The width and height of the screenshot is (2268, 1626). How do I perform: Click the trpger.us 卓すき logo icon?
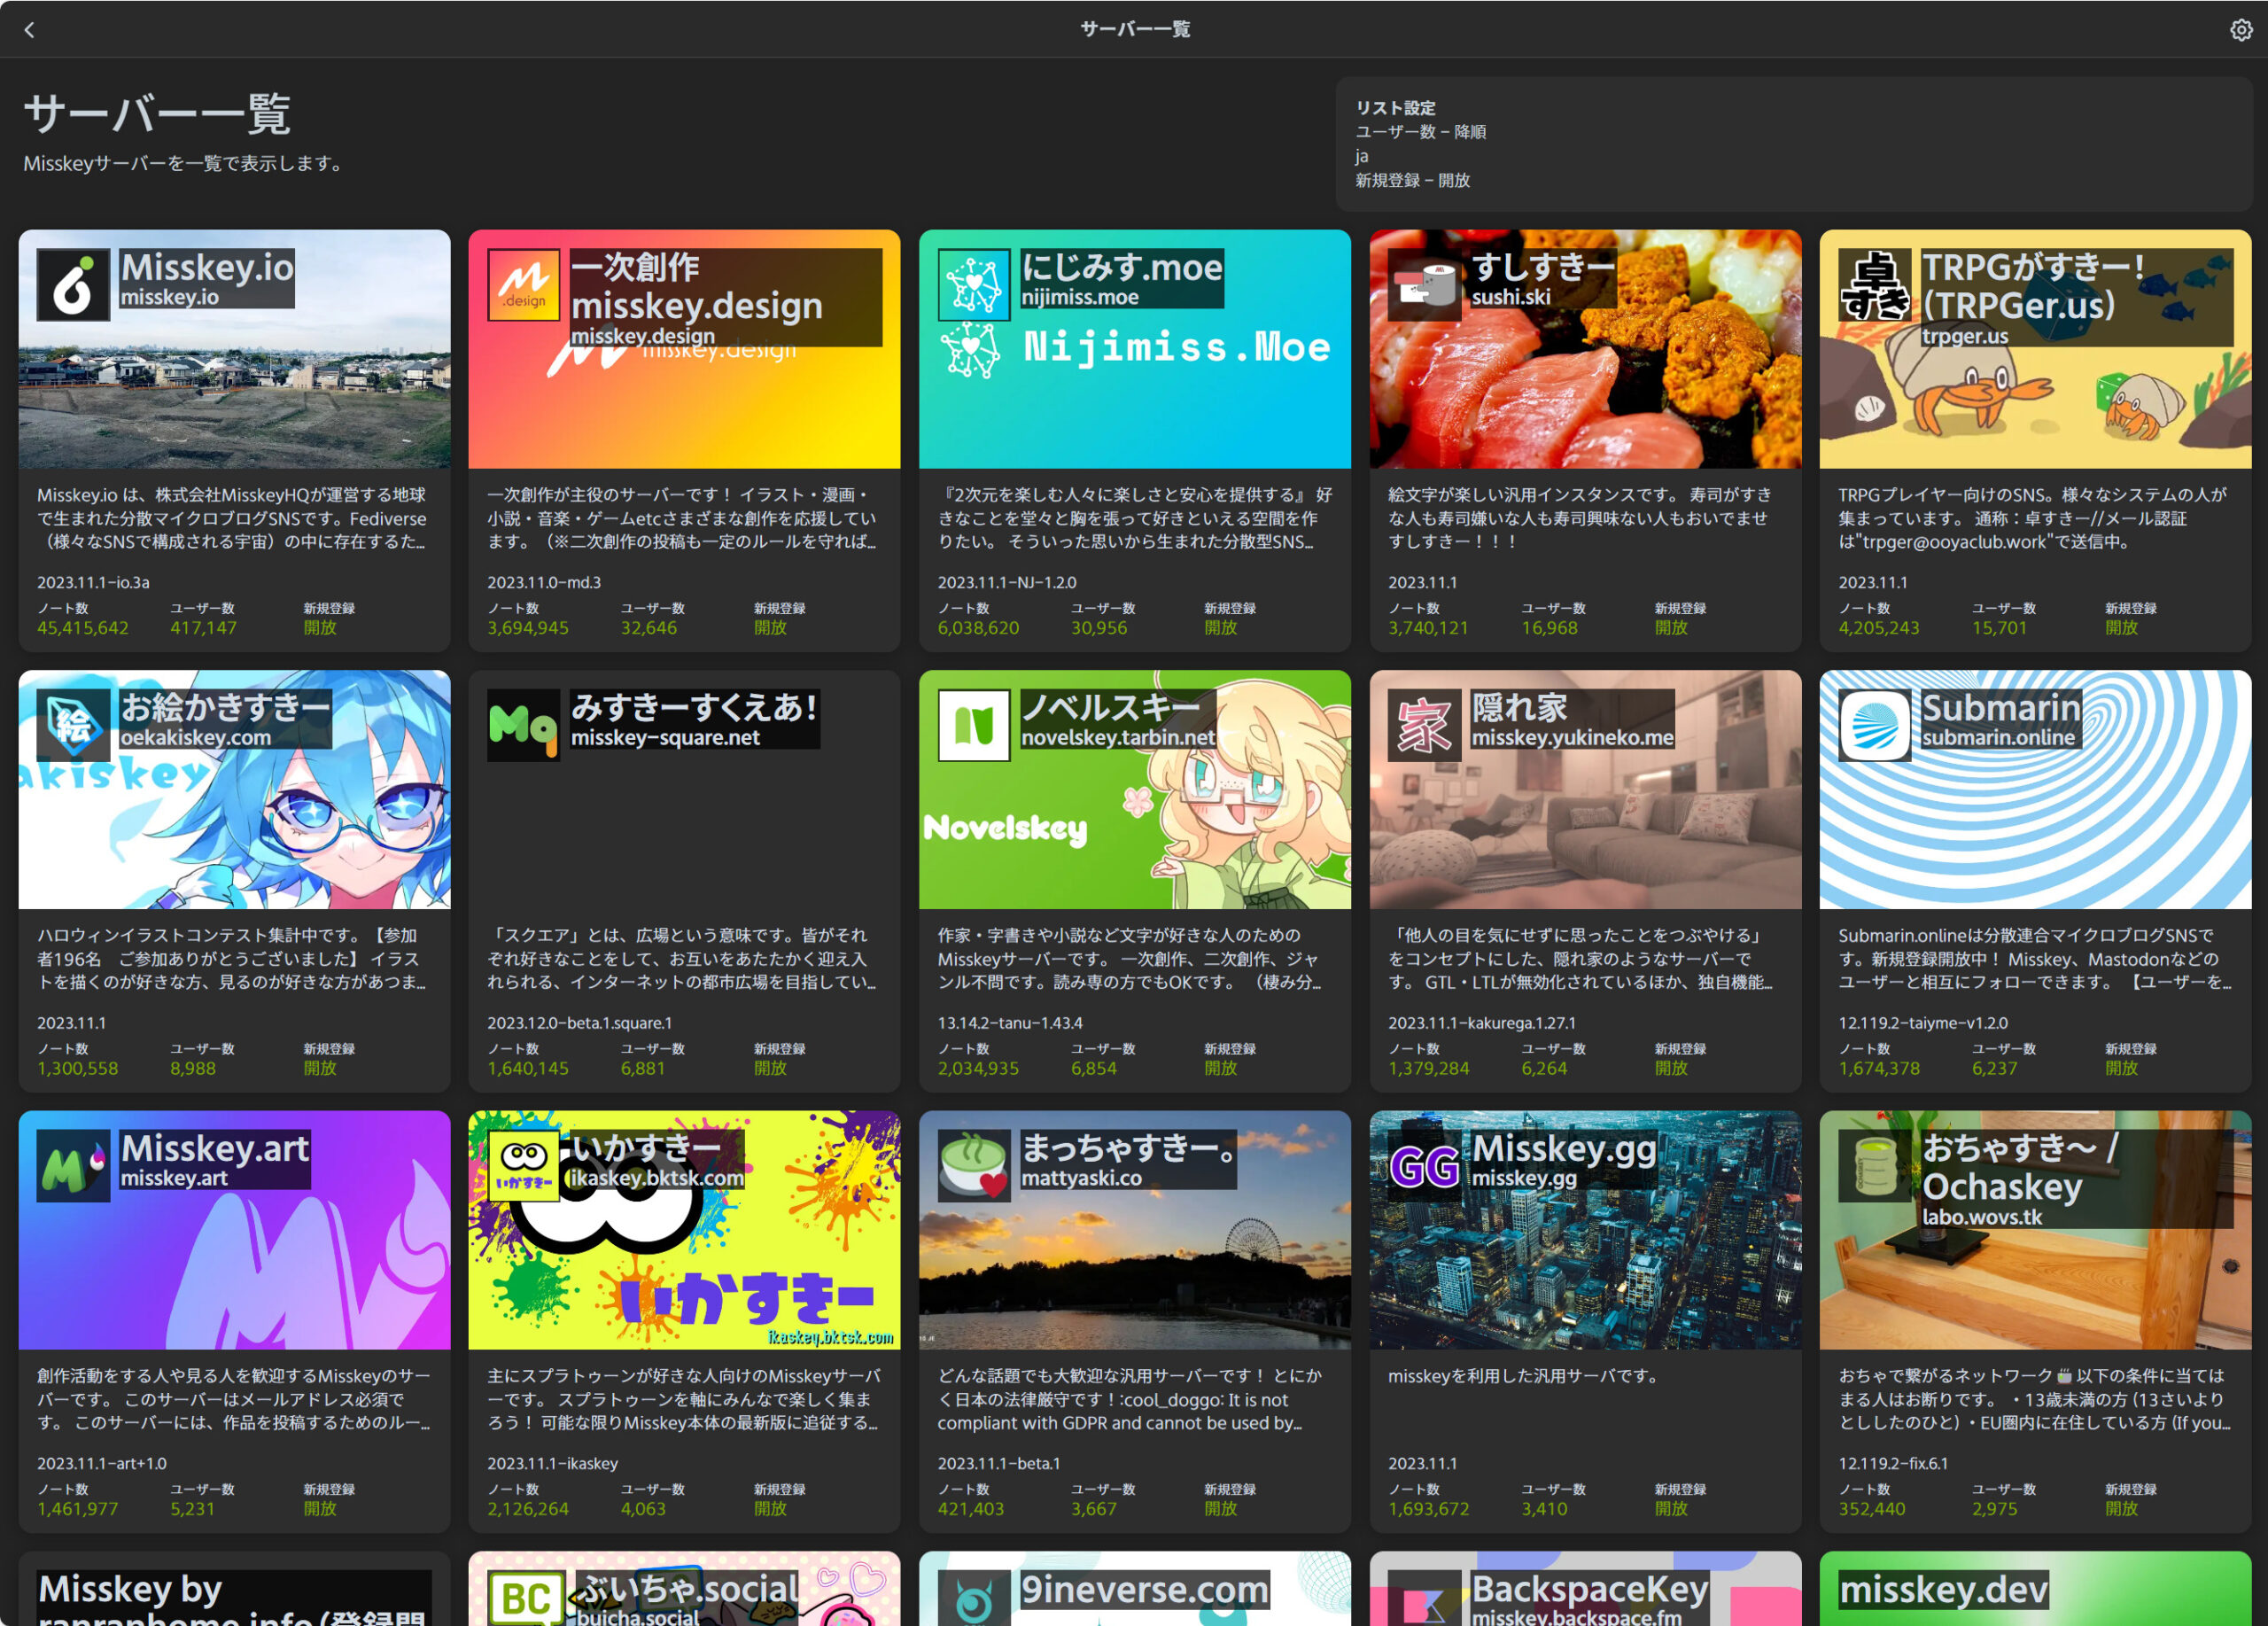(x=1875, y=285)
